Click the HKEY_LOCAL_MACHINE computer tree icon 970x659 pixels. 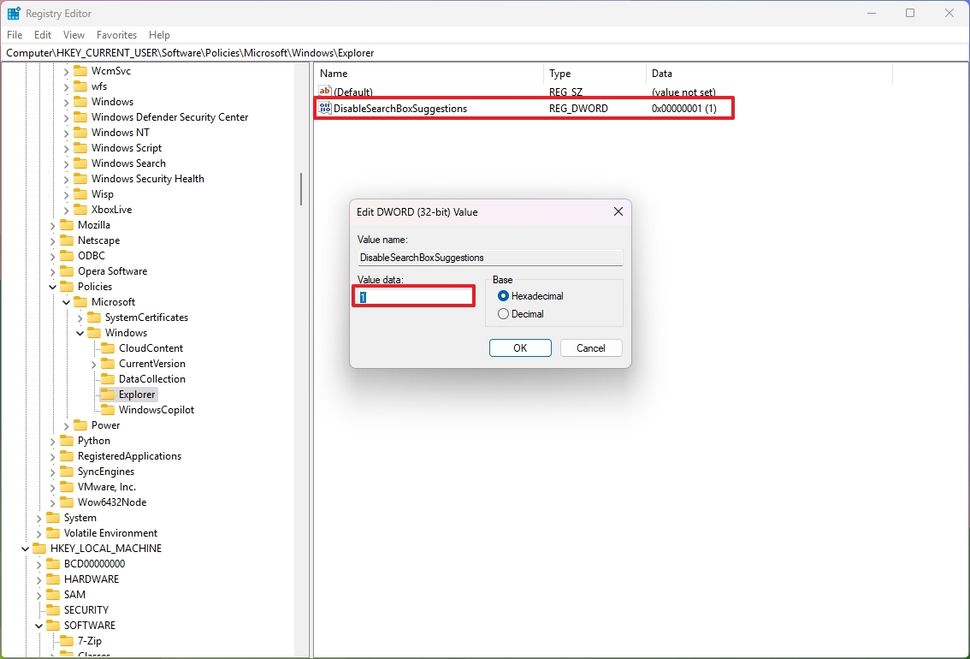[x=38, y=548]
